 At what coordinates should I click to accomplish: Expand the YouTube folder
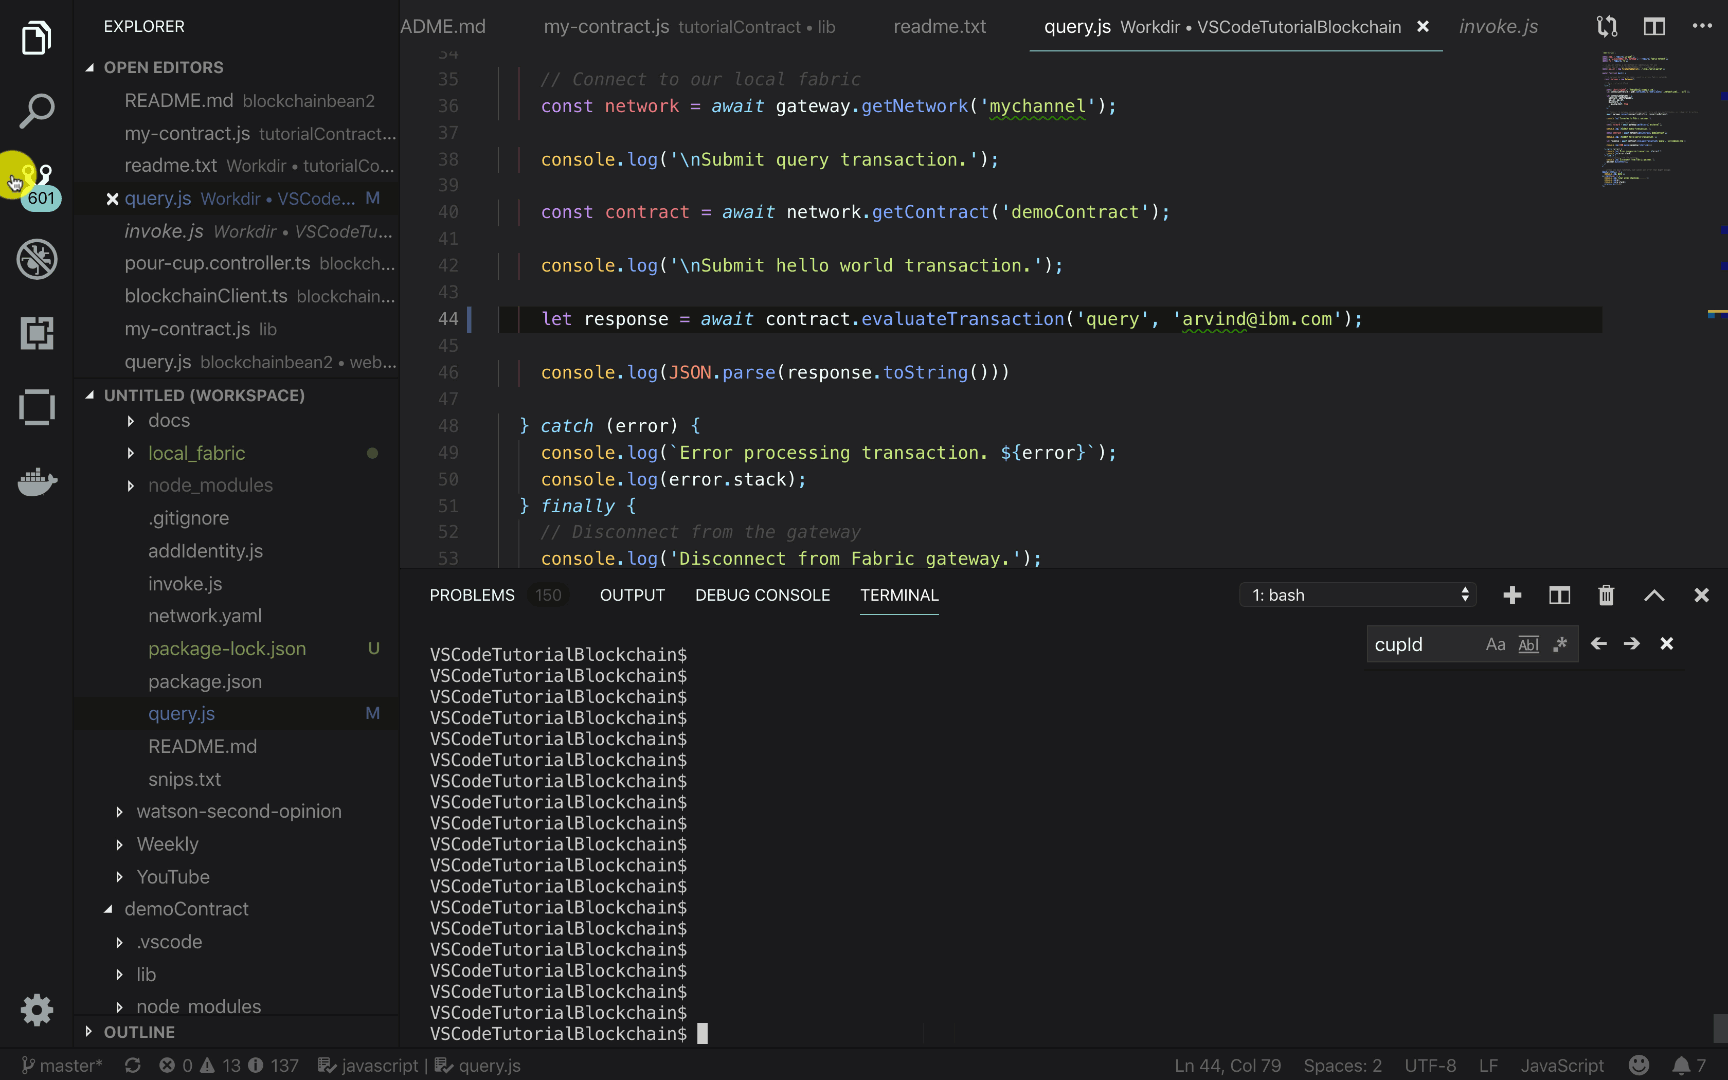click(173, 877)
